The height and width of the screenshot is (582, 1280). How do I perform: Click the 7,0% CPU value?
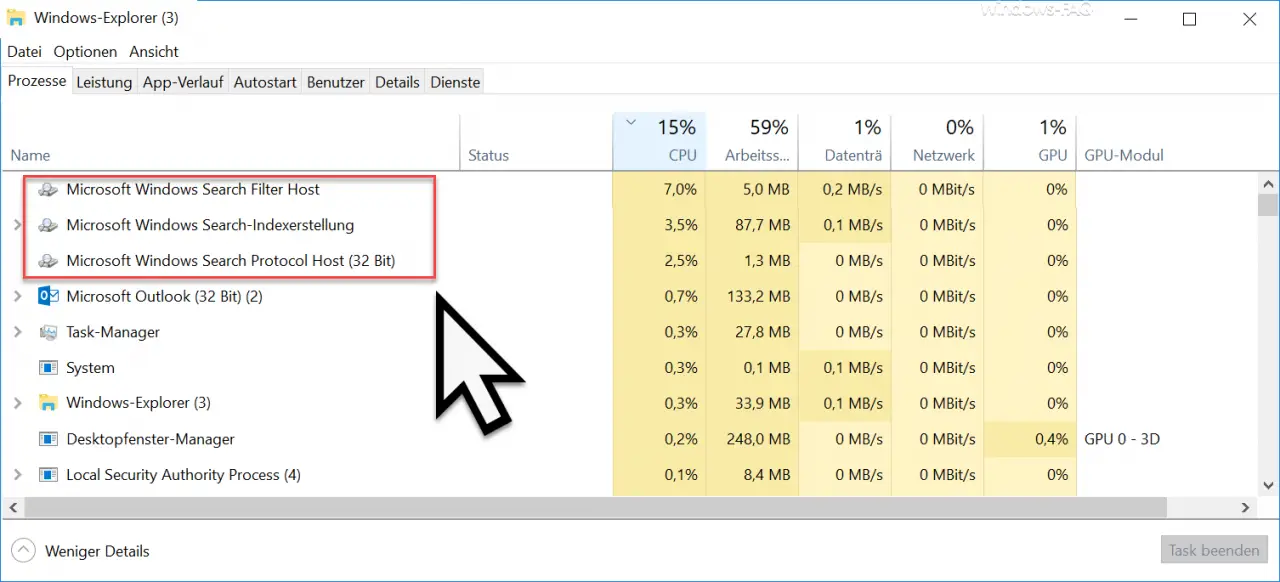[x=680, y=189]
